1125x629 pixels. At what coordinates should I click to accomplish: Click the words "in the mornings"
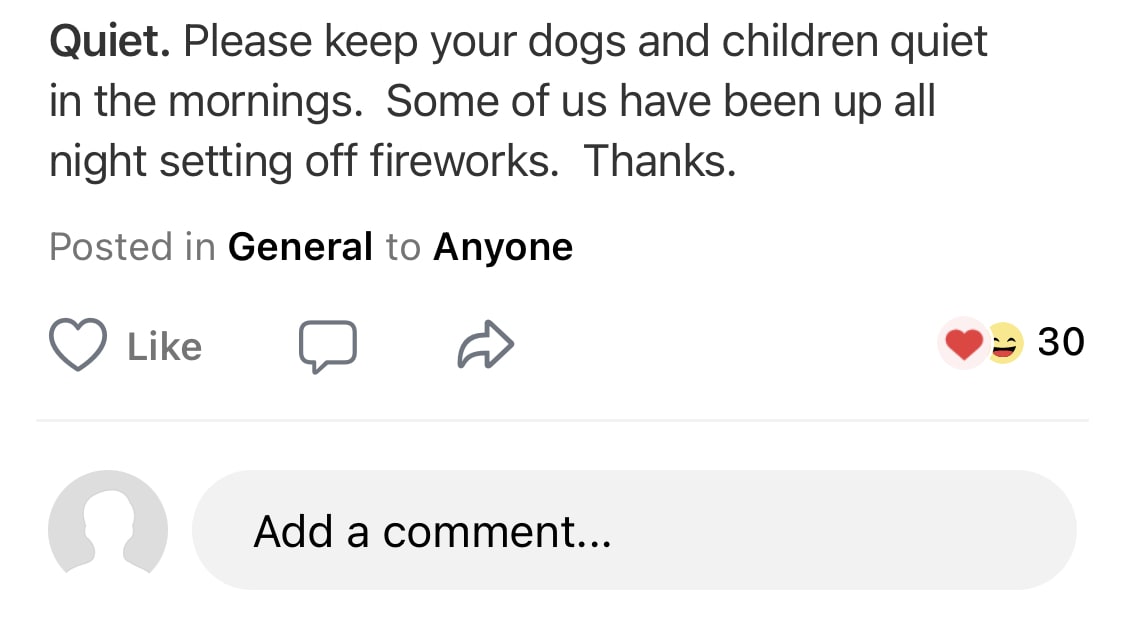pyautogui.click(x=205, y=101)
